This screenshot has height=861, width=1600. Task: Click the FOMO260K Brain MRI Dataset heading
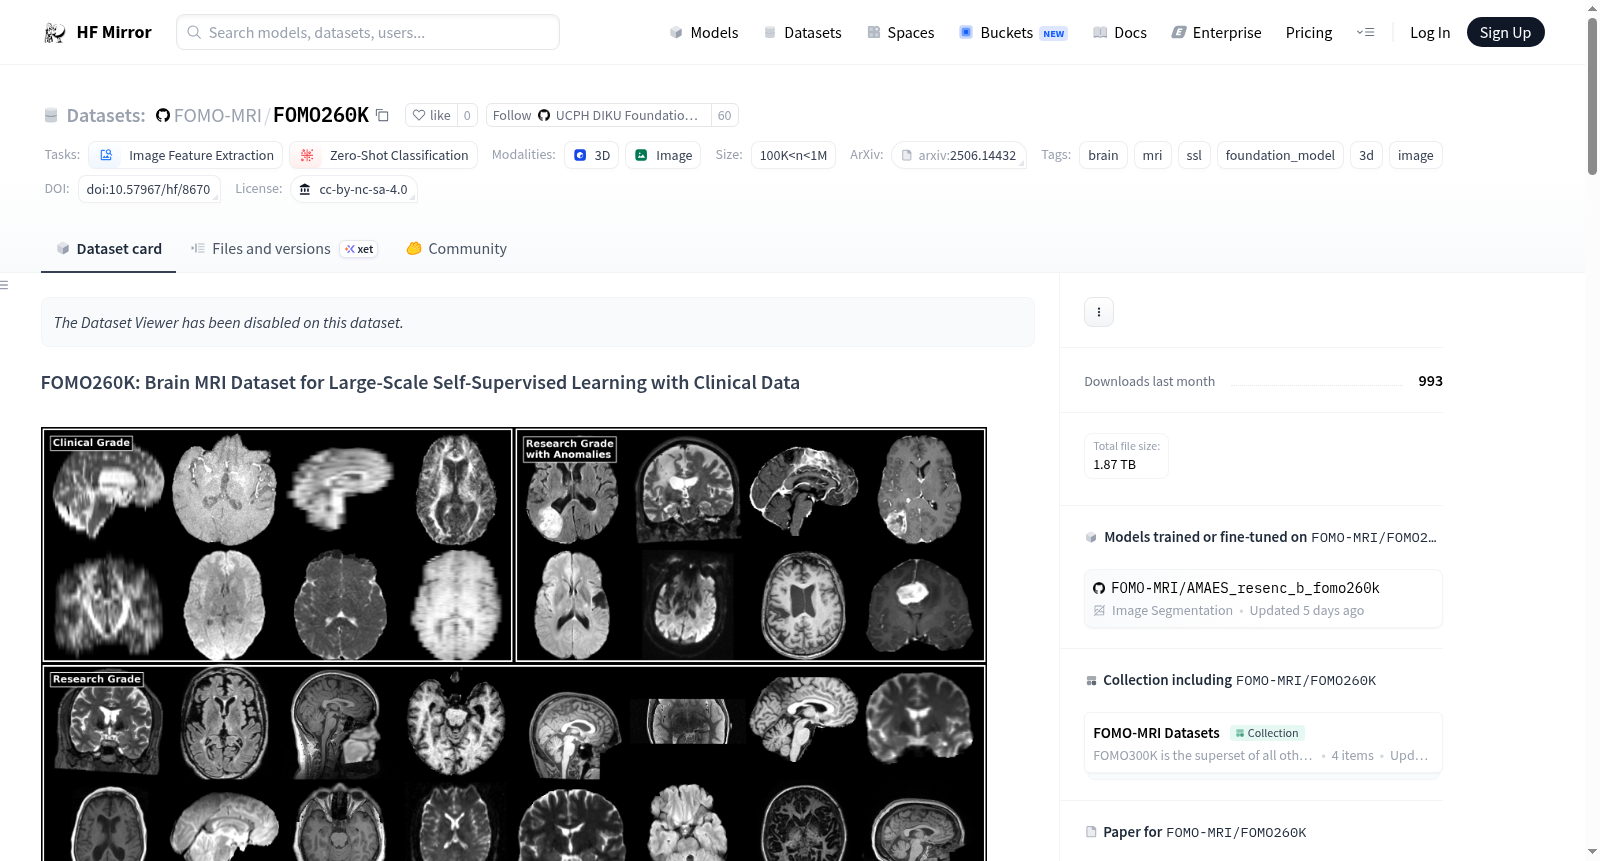click(420, 382)
